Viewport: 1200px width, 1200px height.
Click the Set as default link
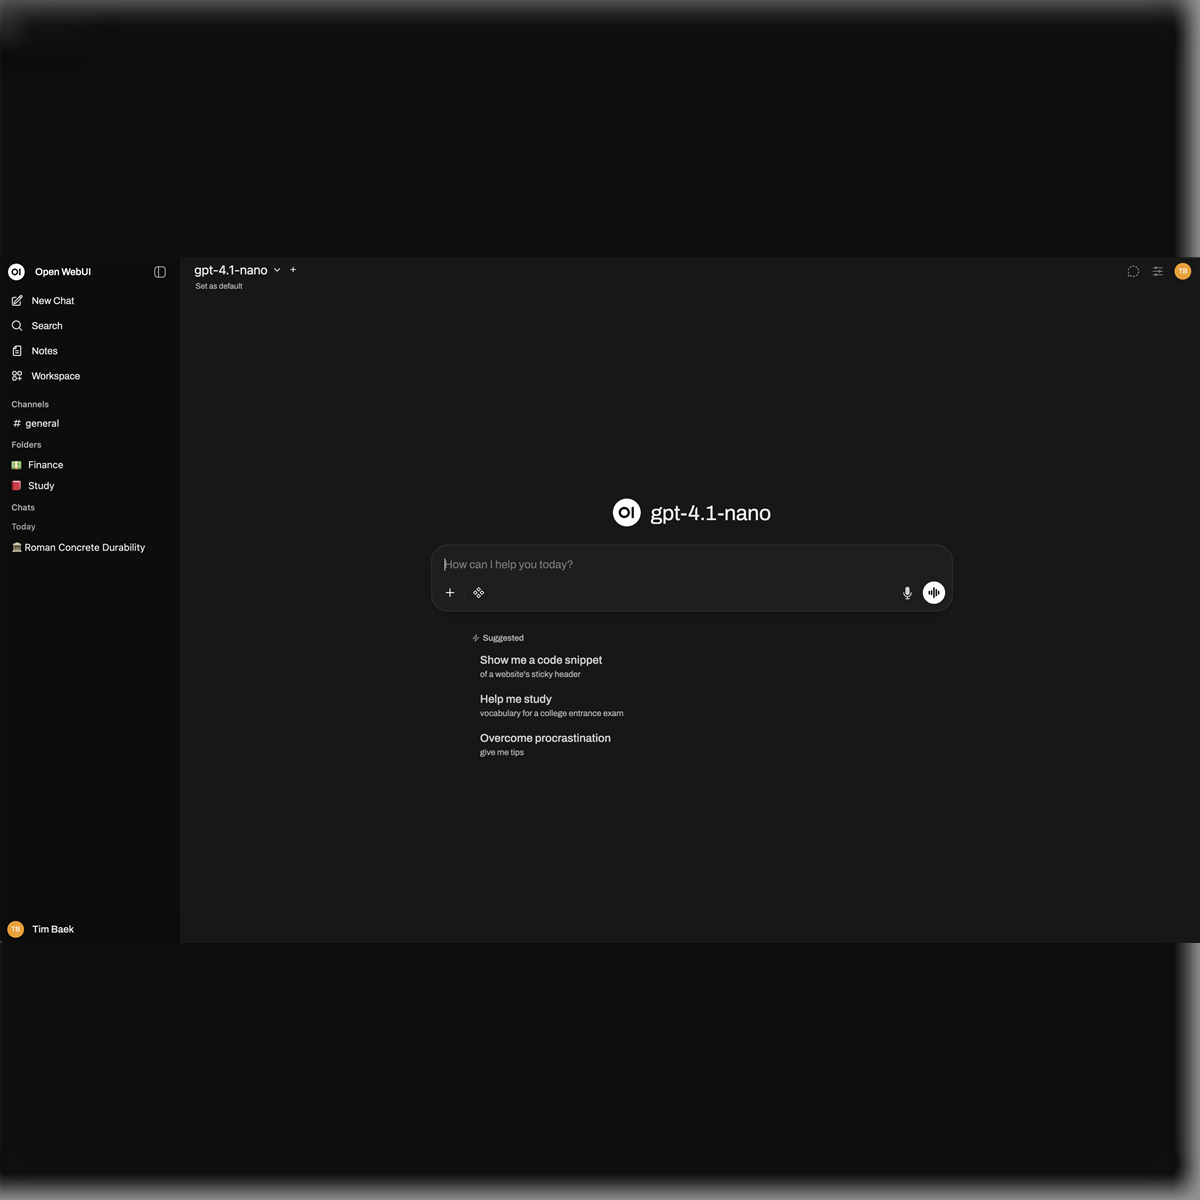click(219, 286)
